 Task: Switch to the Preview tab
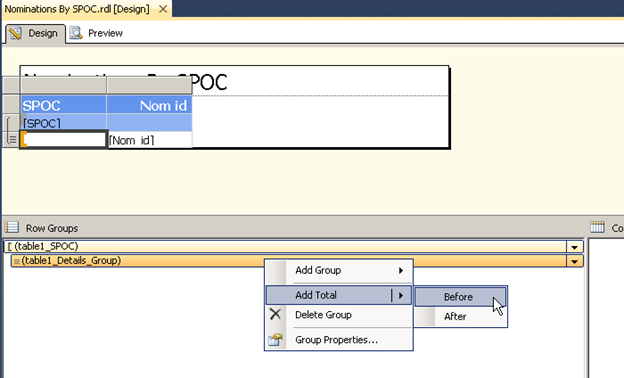(x=96, y=33)
